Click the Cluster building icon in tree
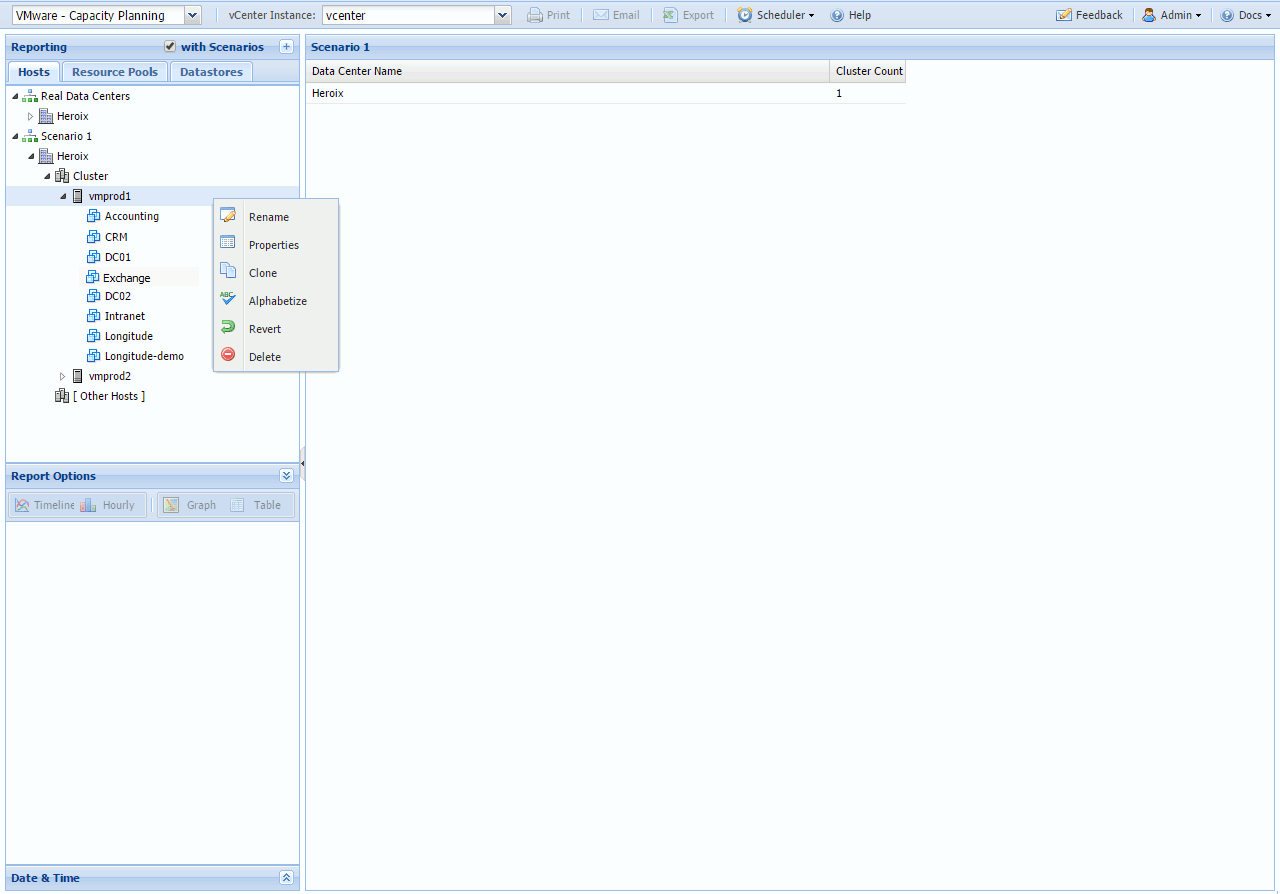 click(x=62, y=176)
